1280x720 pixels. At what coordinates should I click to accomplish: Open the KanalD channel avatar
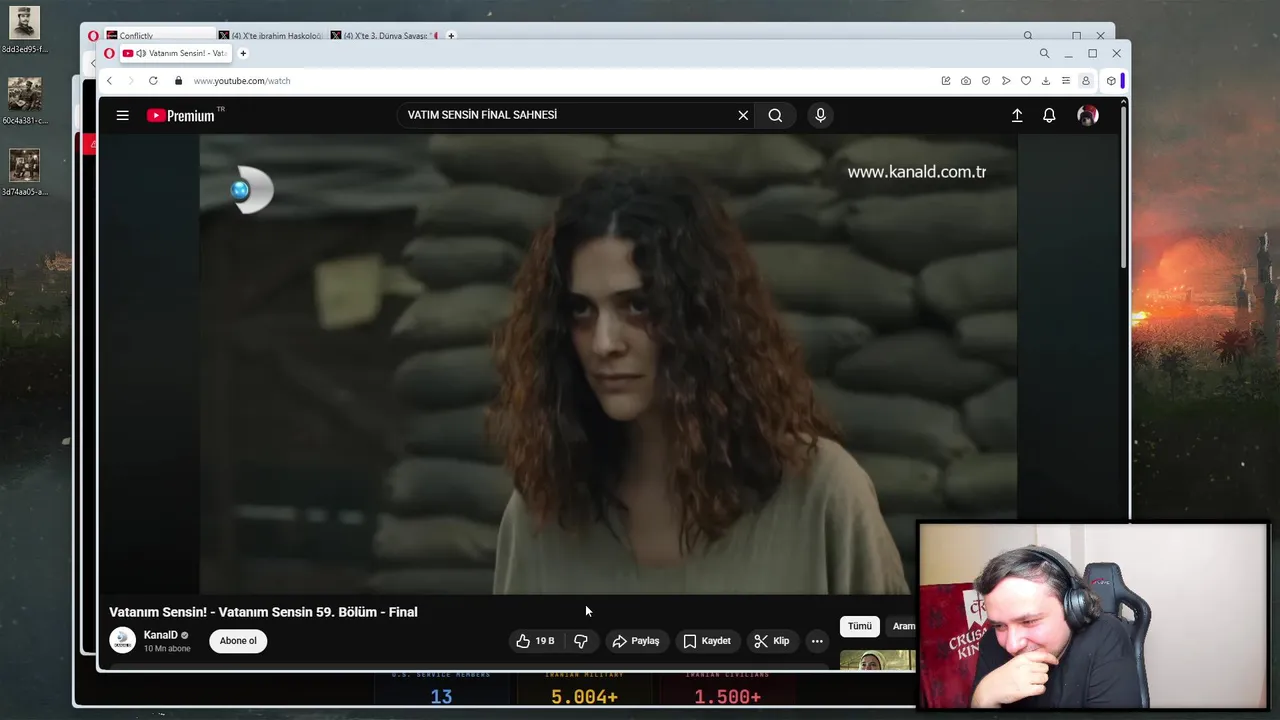tap(122, 640)
